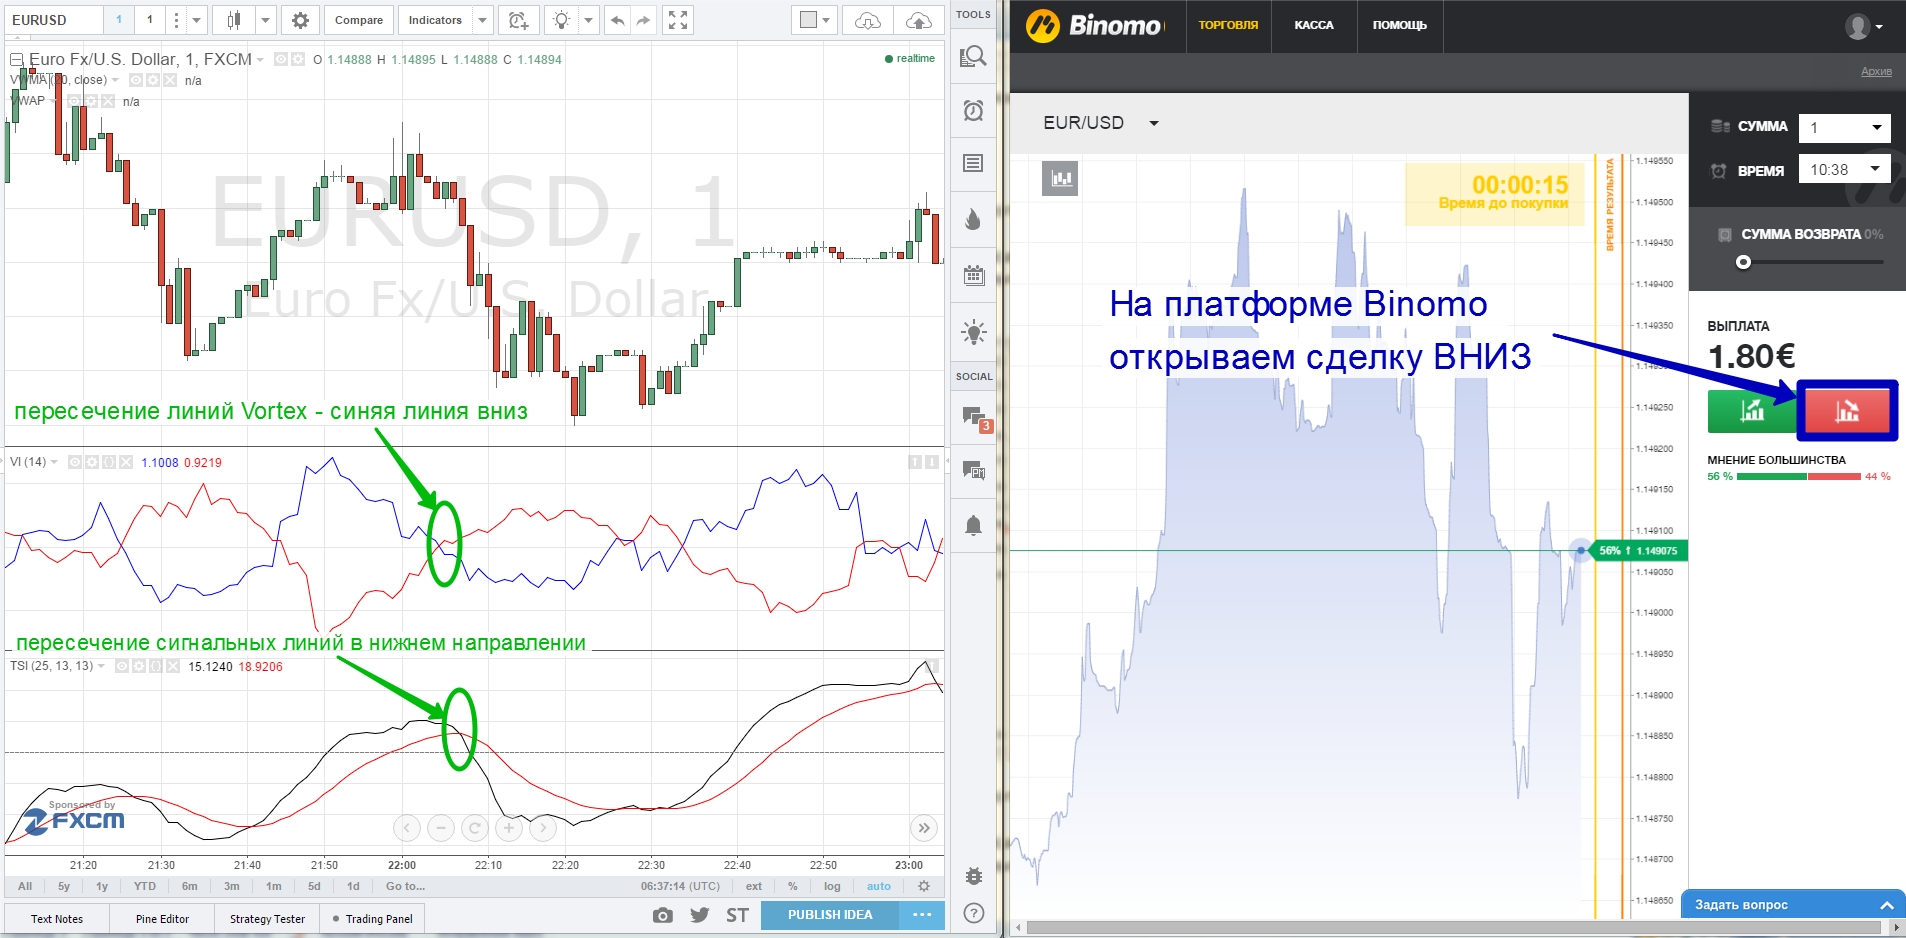Open the Pine Editor tab
This screenshot has width=1906, height=938.
coord(162,919)
